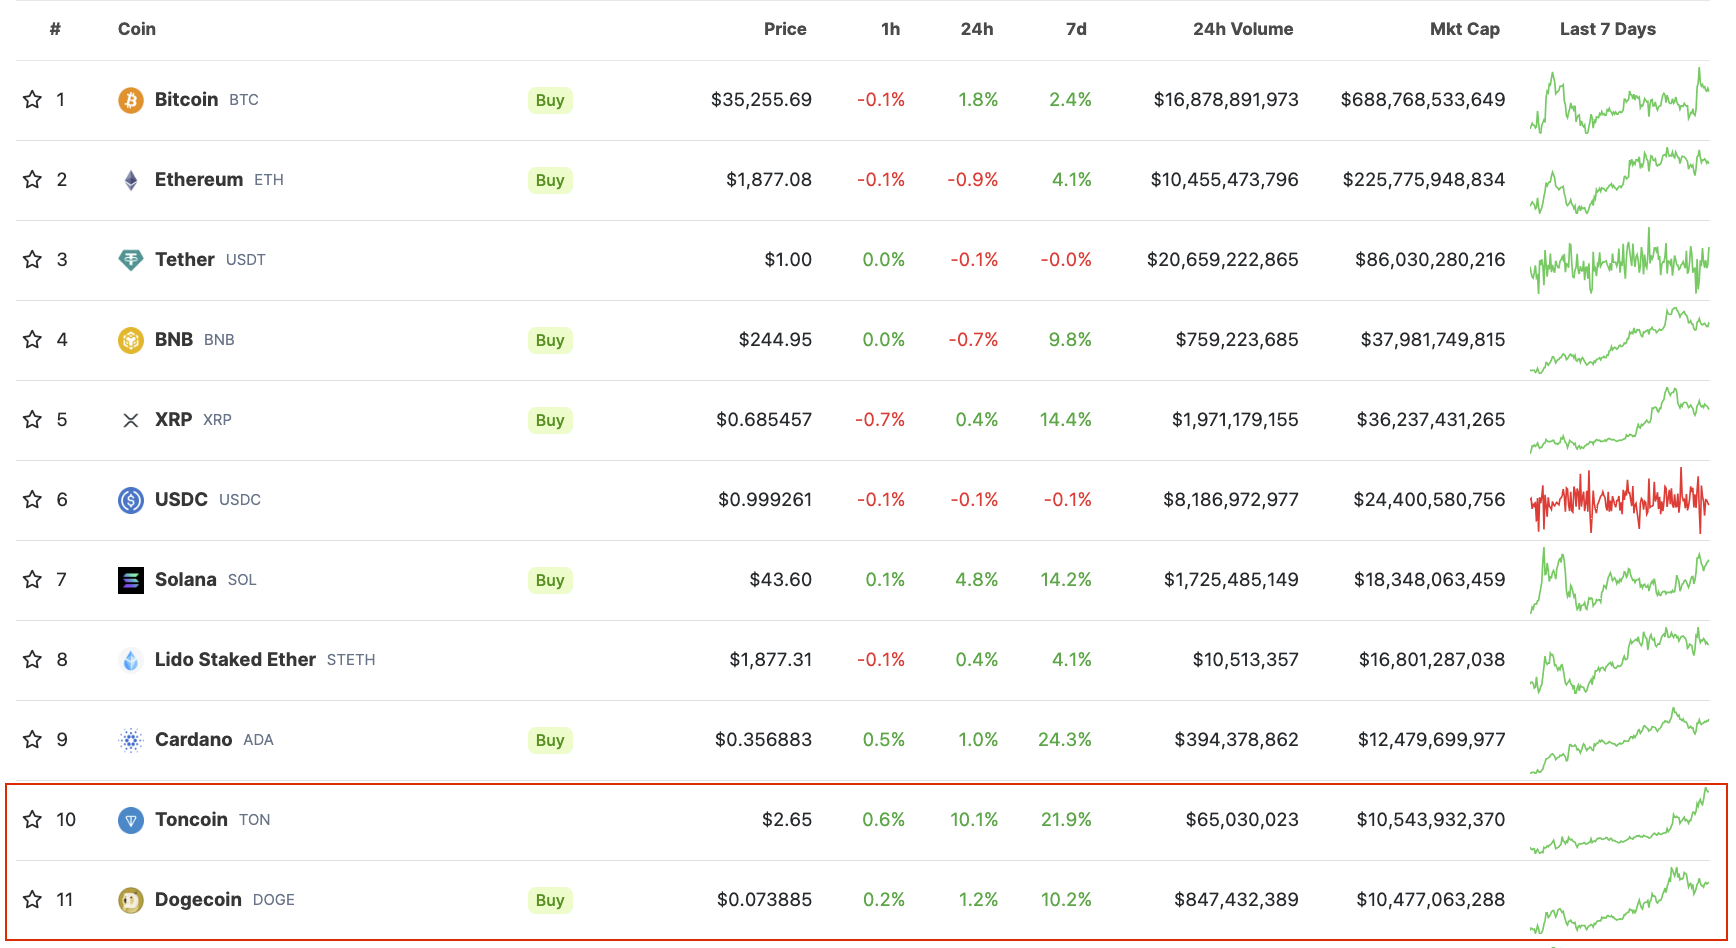Click Buy button for Bitcoin
1736x948 pixels.
550,100
